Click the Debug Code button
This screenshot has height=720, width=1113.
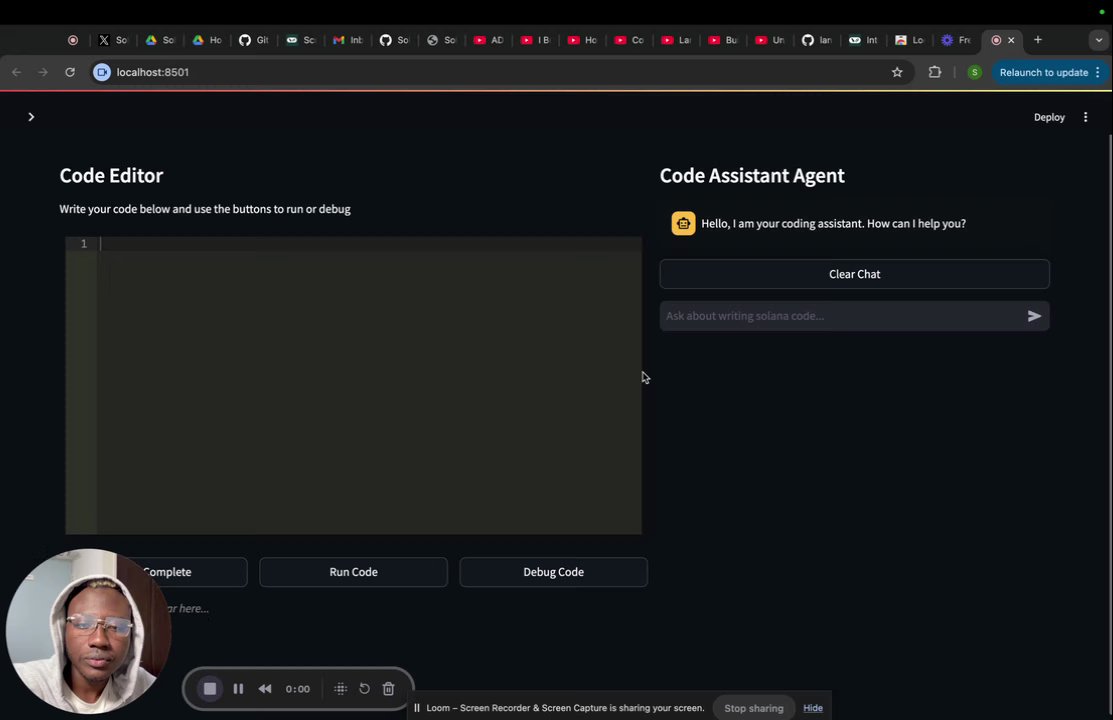tap(554, 572)
